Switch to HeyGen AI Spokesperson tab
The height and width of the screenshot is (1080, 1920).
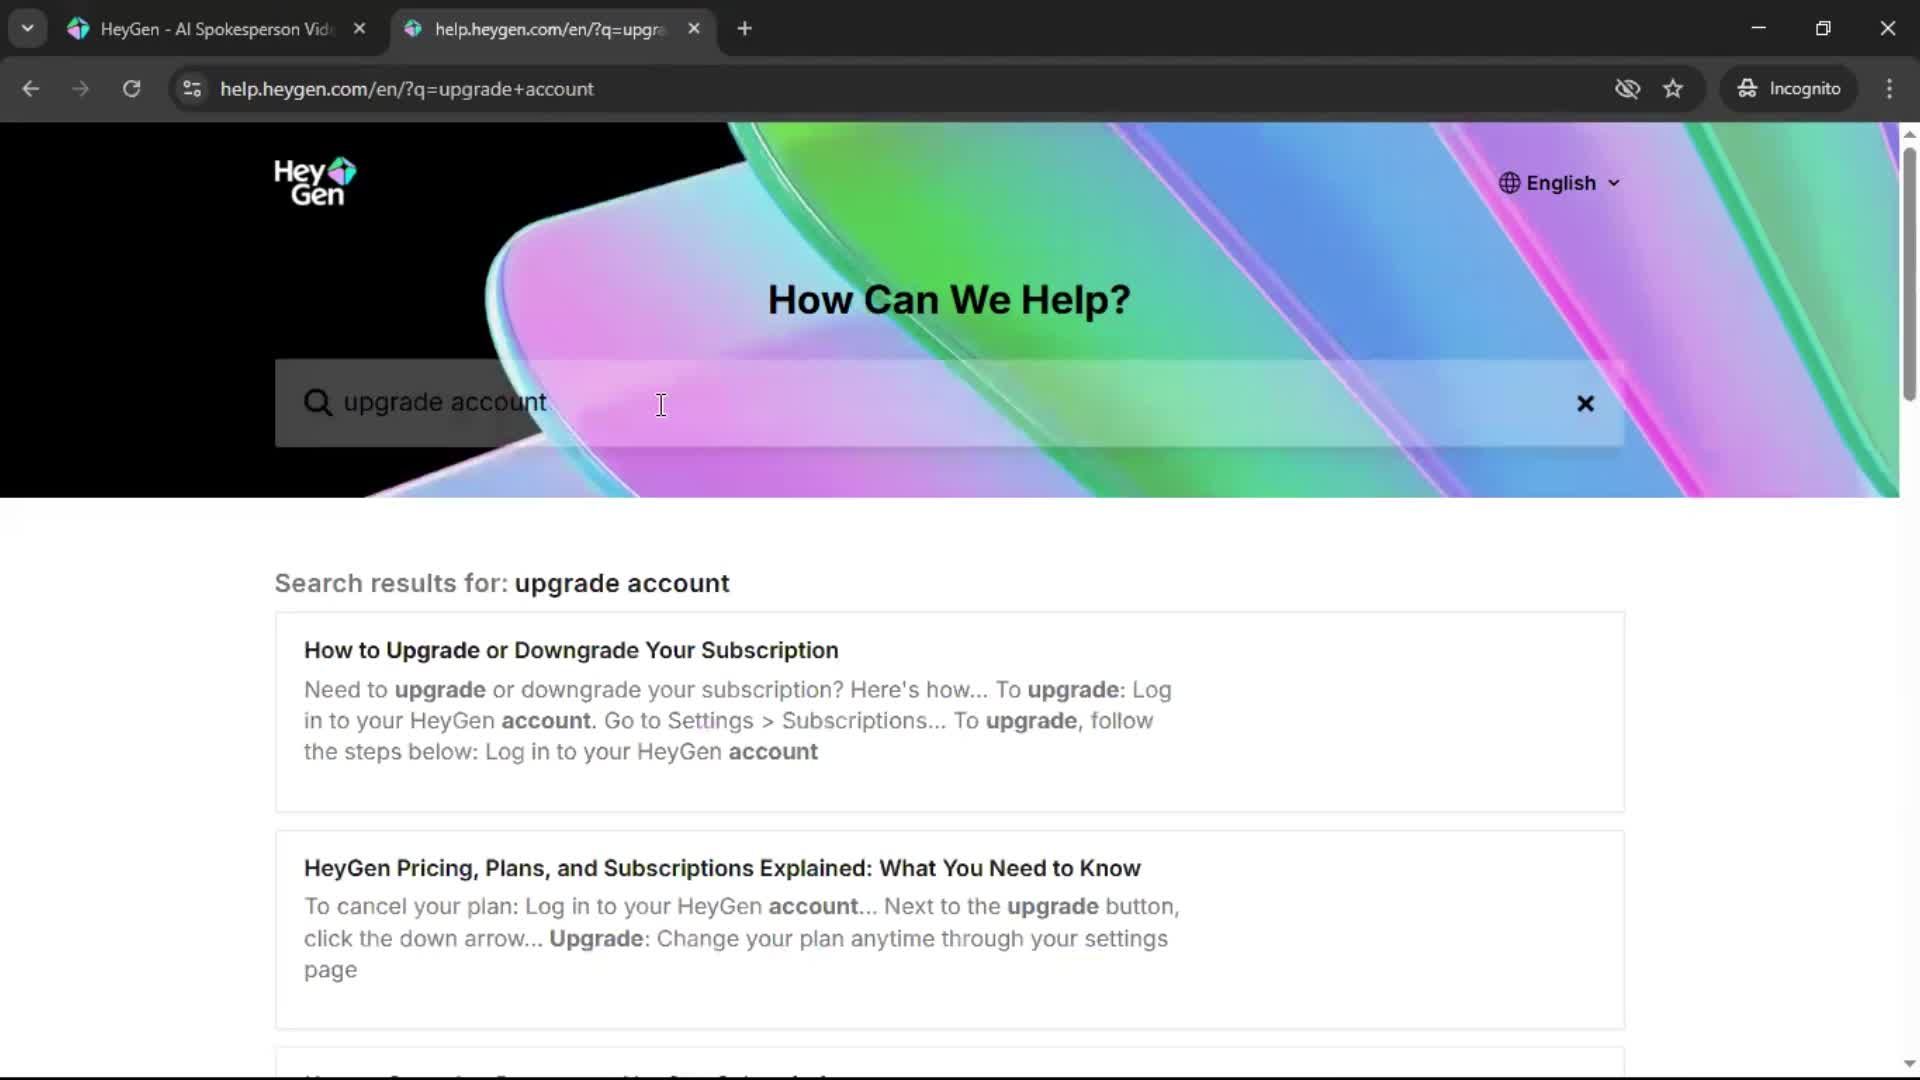[x=216, y=29]
